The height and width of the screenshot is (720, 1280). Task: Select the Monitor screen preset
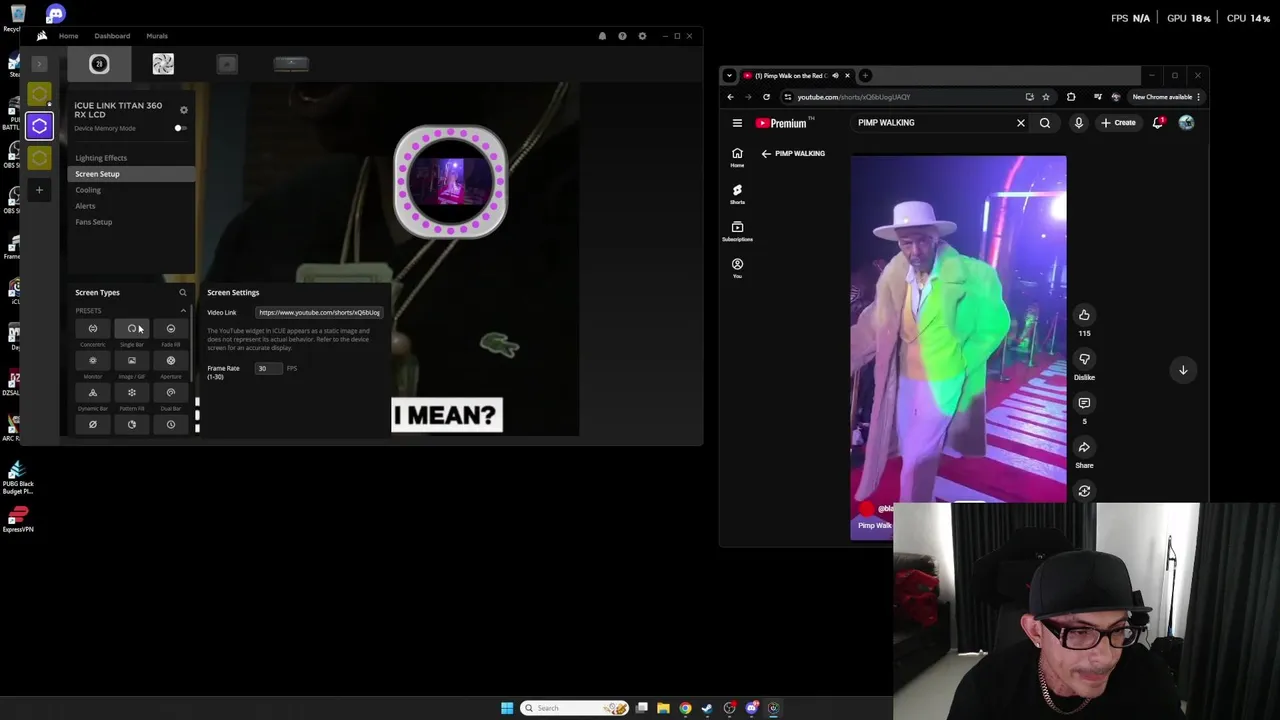click(92, 361)
